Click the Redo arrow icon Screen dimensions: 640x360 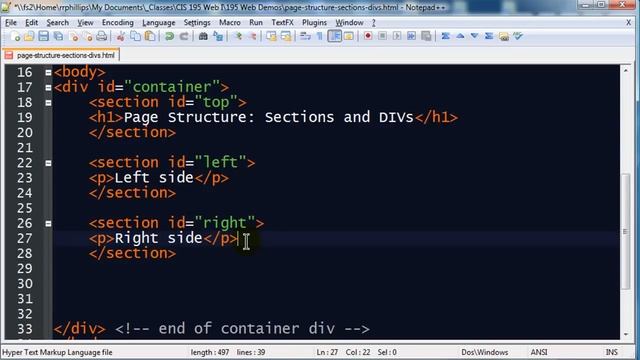tap(184, 37)
